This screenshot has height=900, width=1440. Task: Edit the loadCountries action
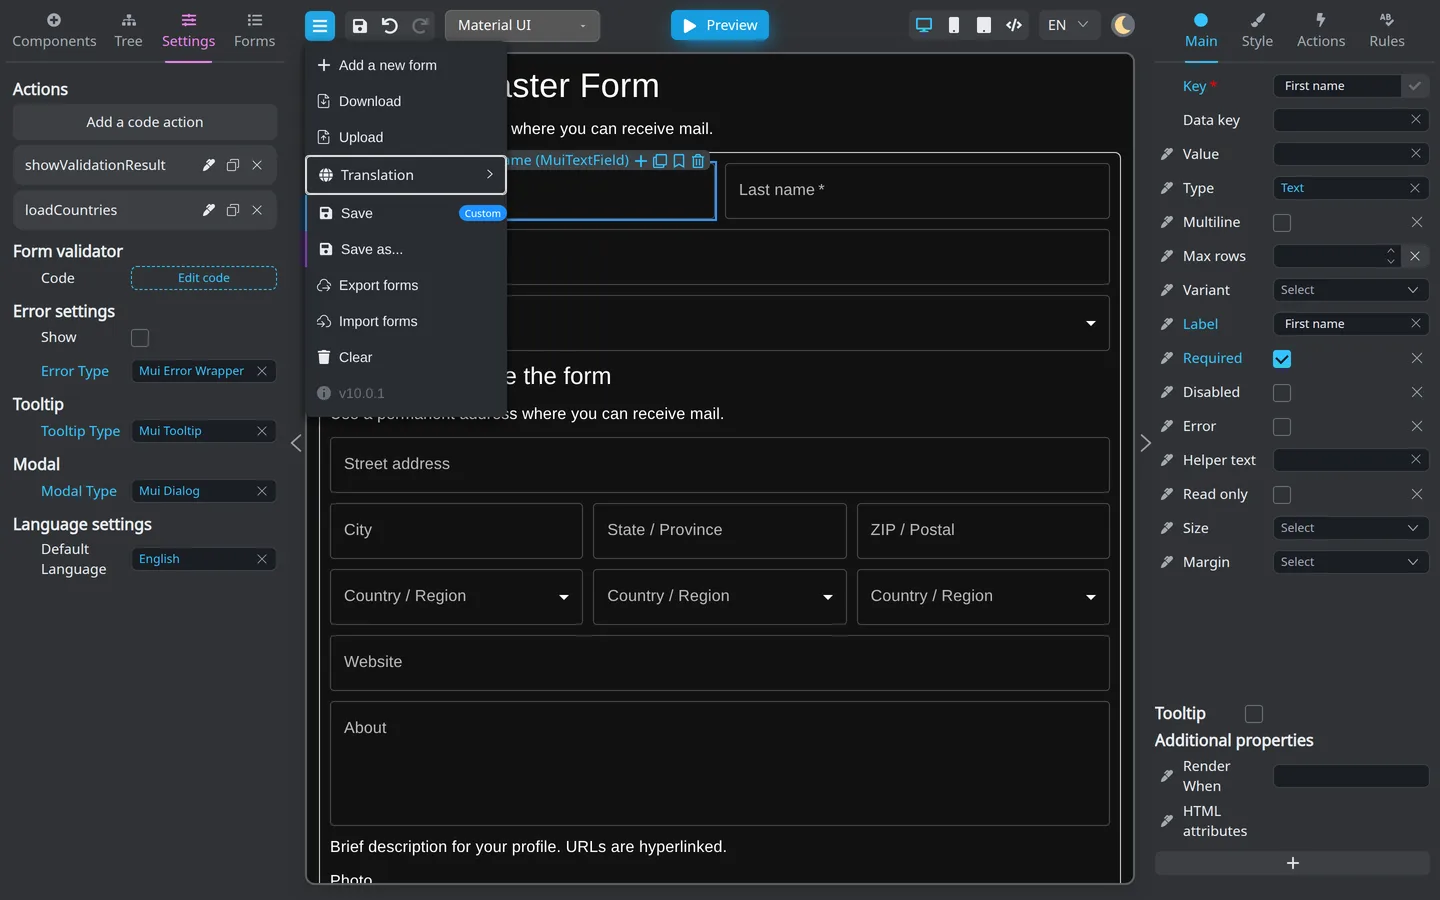pyautogui.click(x=209, y=210)
